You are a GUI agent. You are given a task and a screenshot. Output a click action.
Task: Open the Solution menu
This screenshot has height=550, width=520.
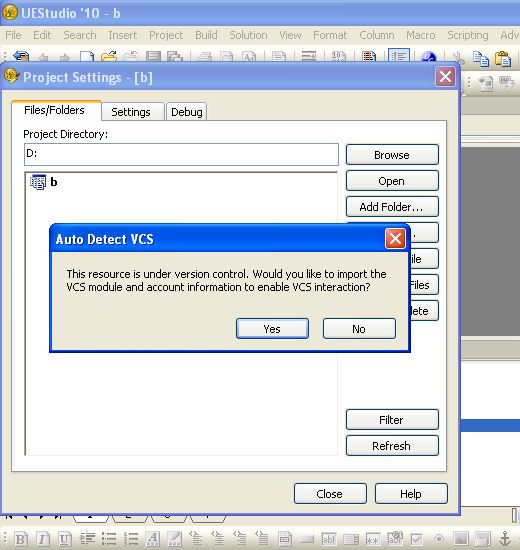(x=248, y=35)
